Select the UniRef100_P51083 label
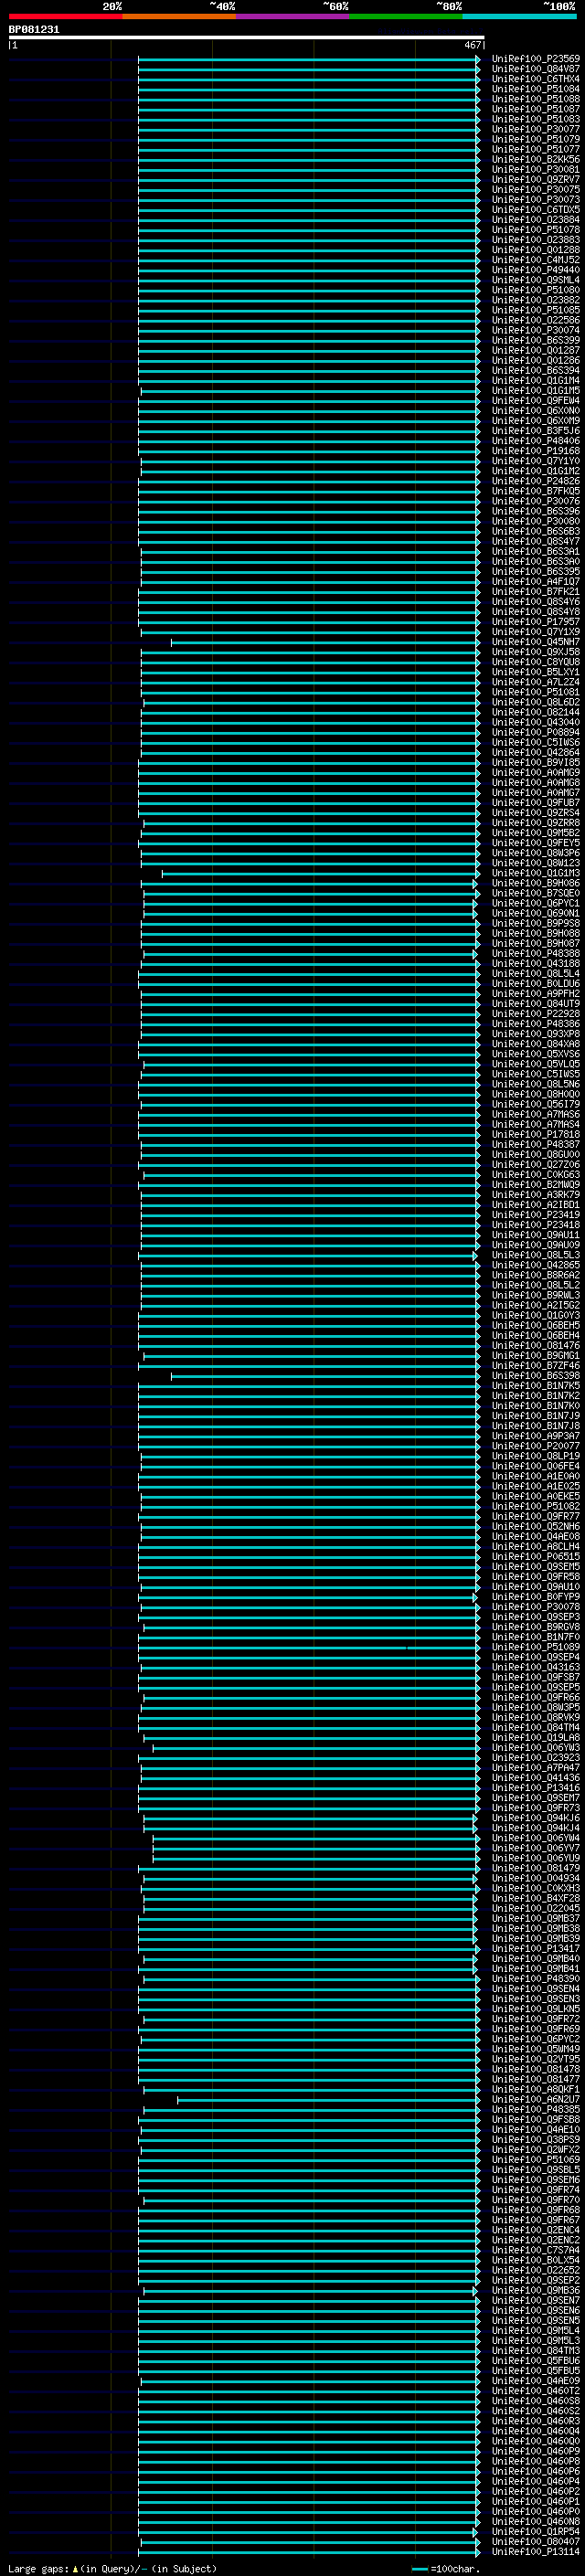 click(x=535, y=119)
